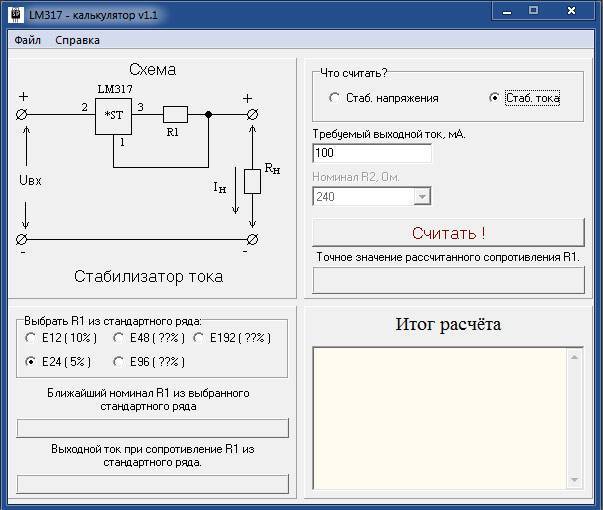The image size is (603, 510).
Task: Open the Файл menu
Action: [28, 40]
